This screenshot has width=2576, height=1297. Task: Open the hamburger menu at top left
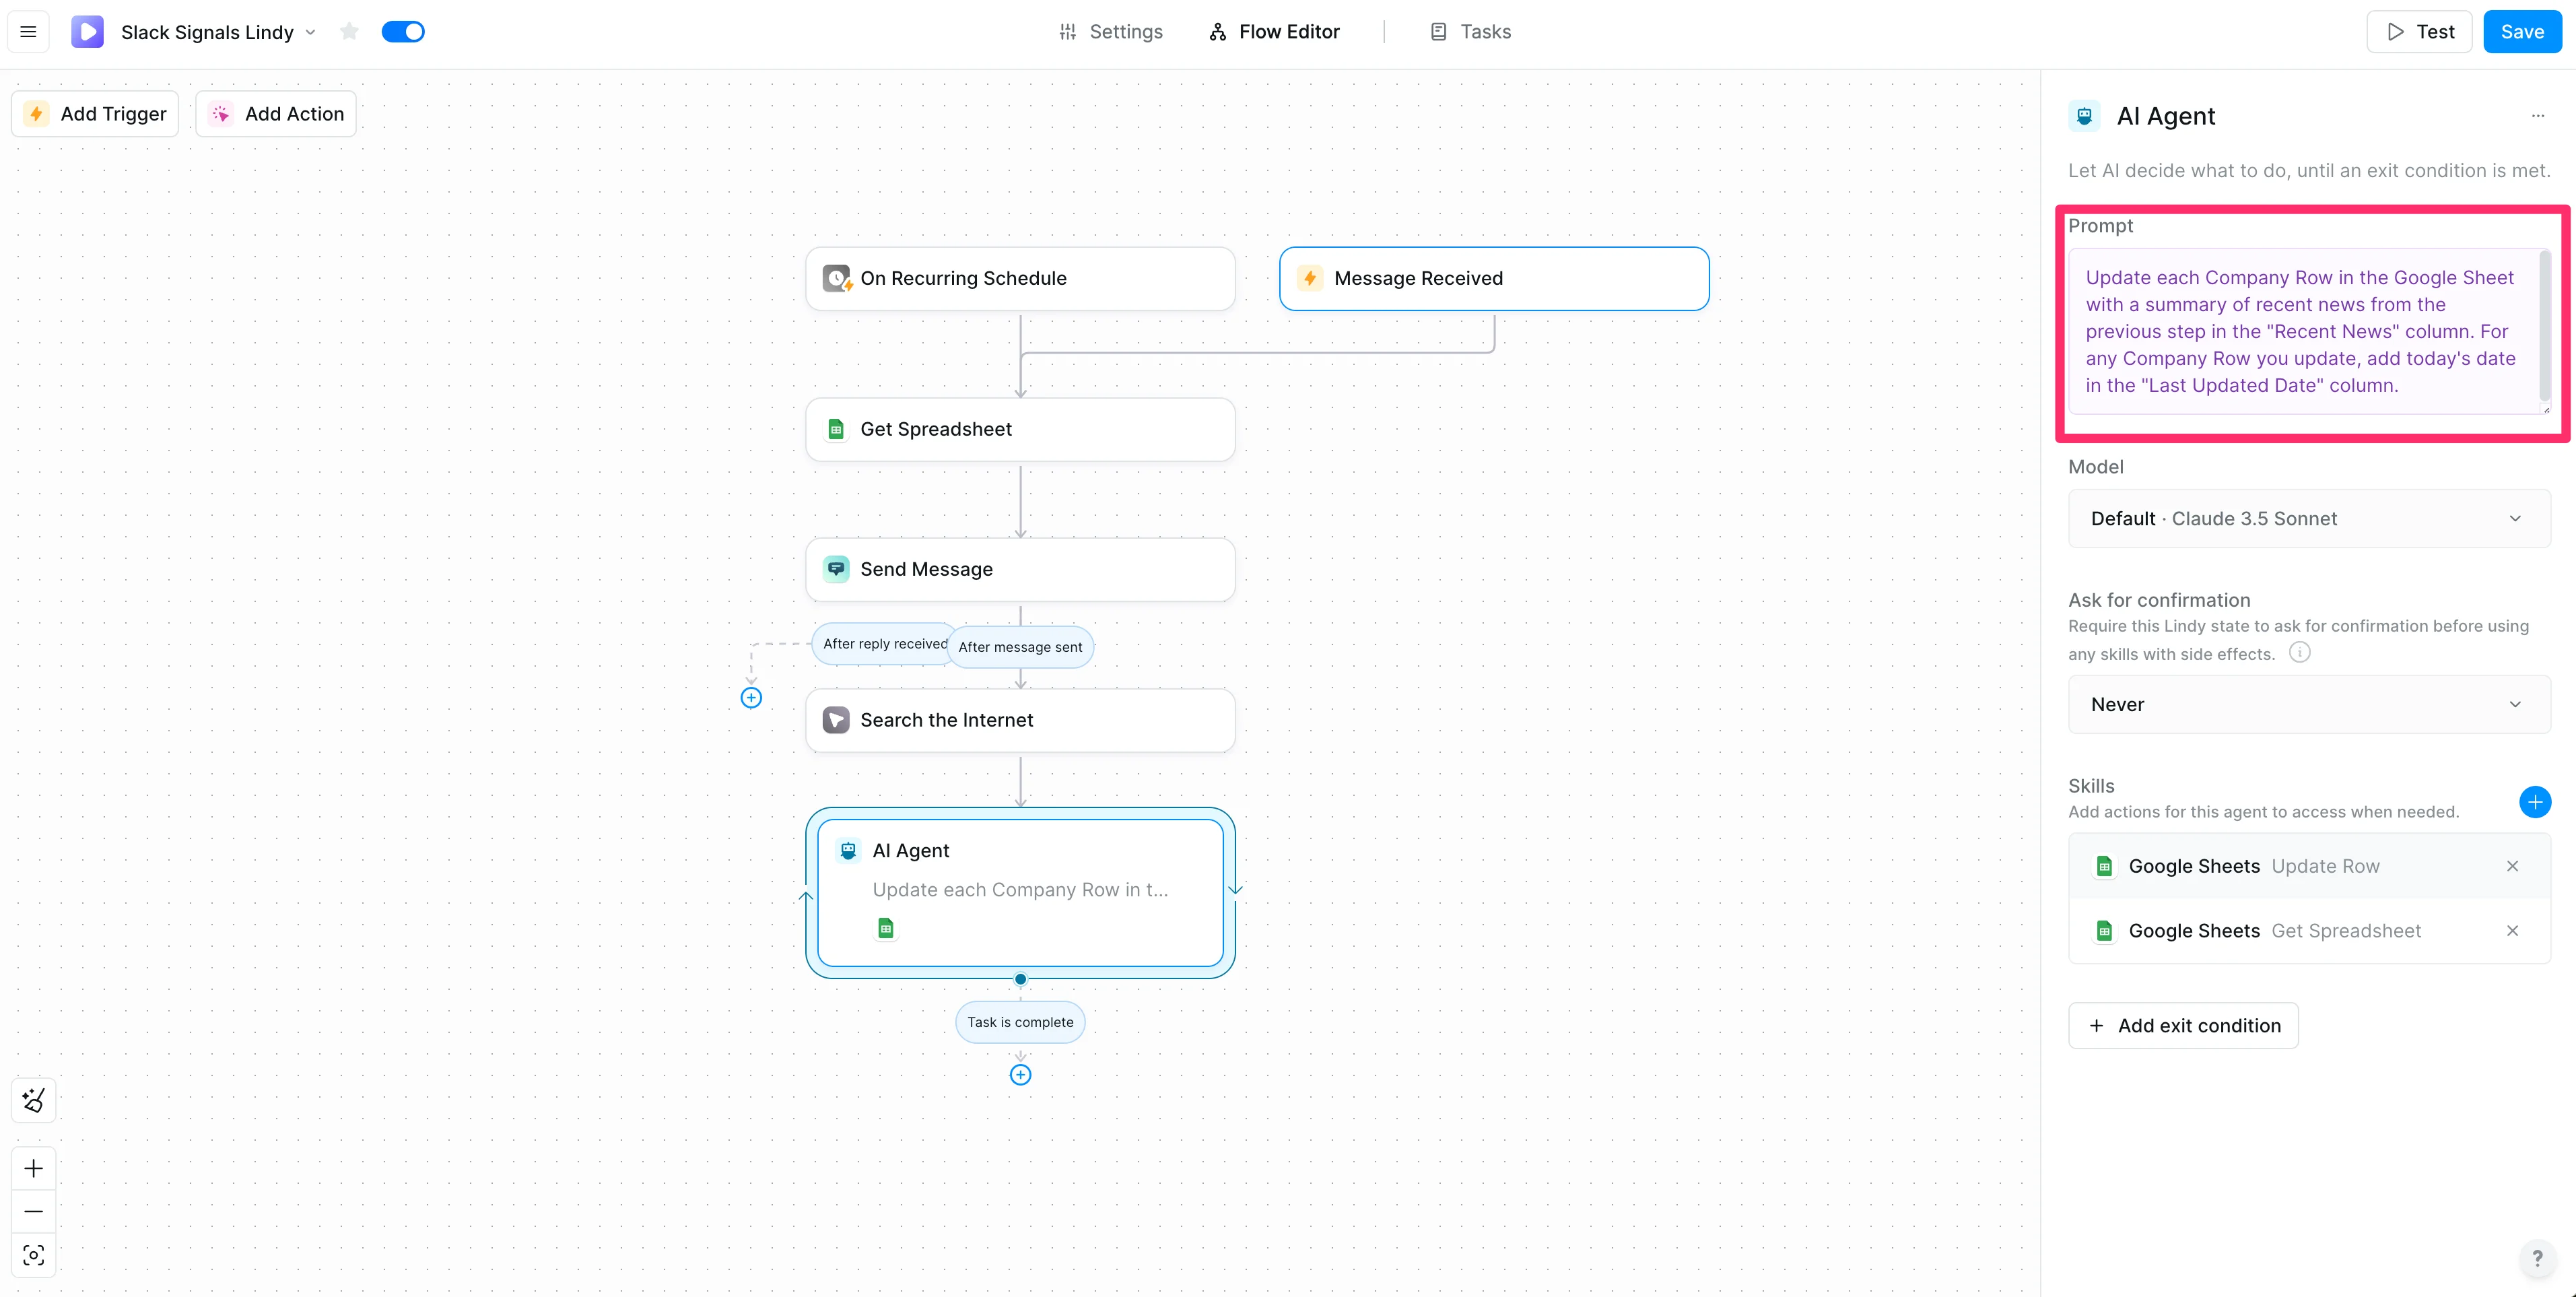pyautogui.click(x=29, y=32)
